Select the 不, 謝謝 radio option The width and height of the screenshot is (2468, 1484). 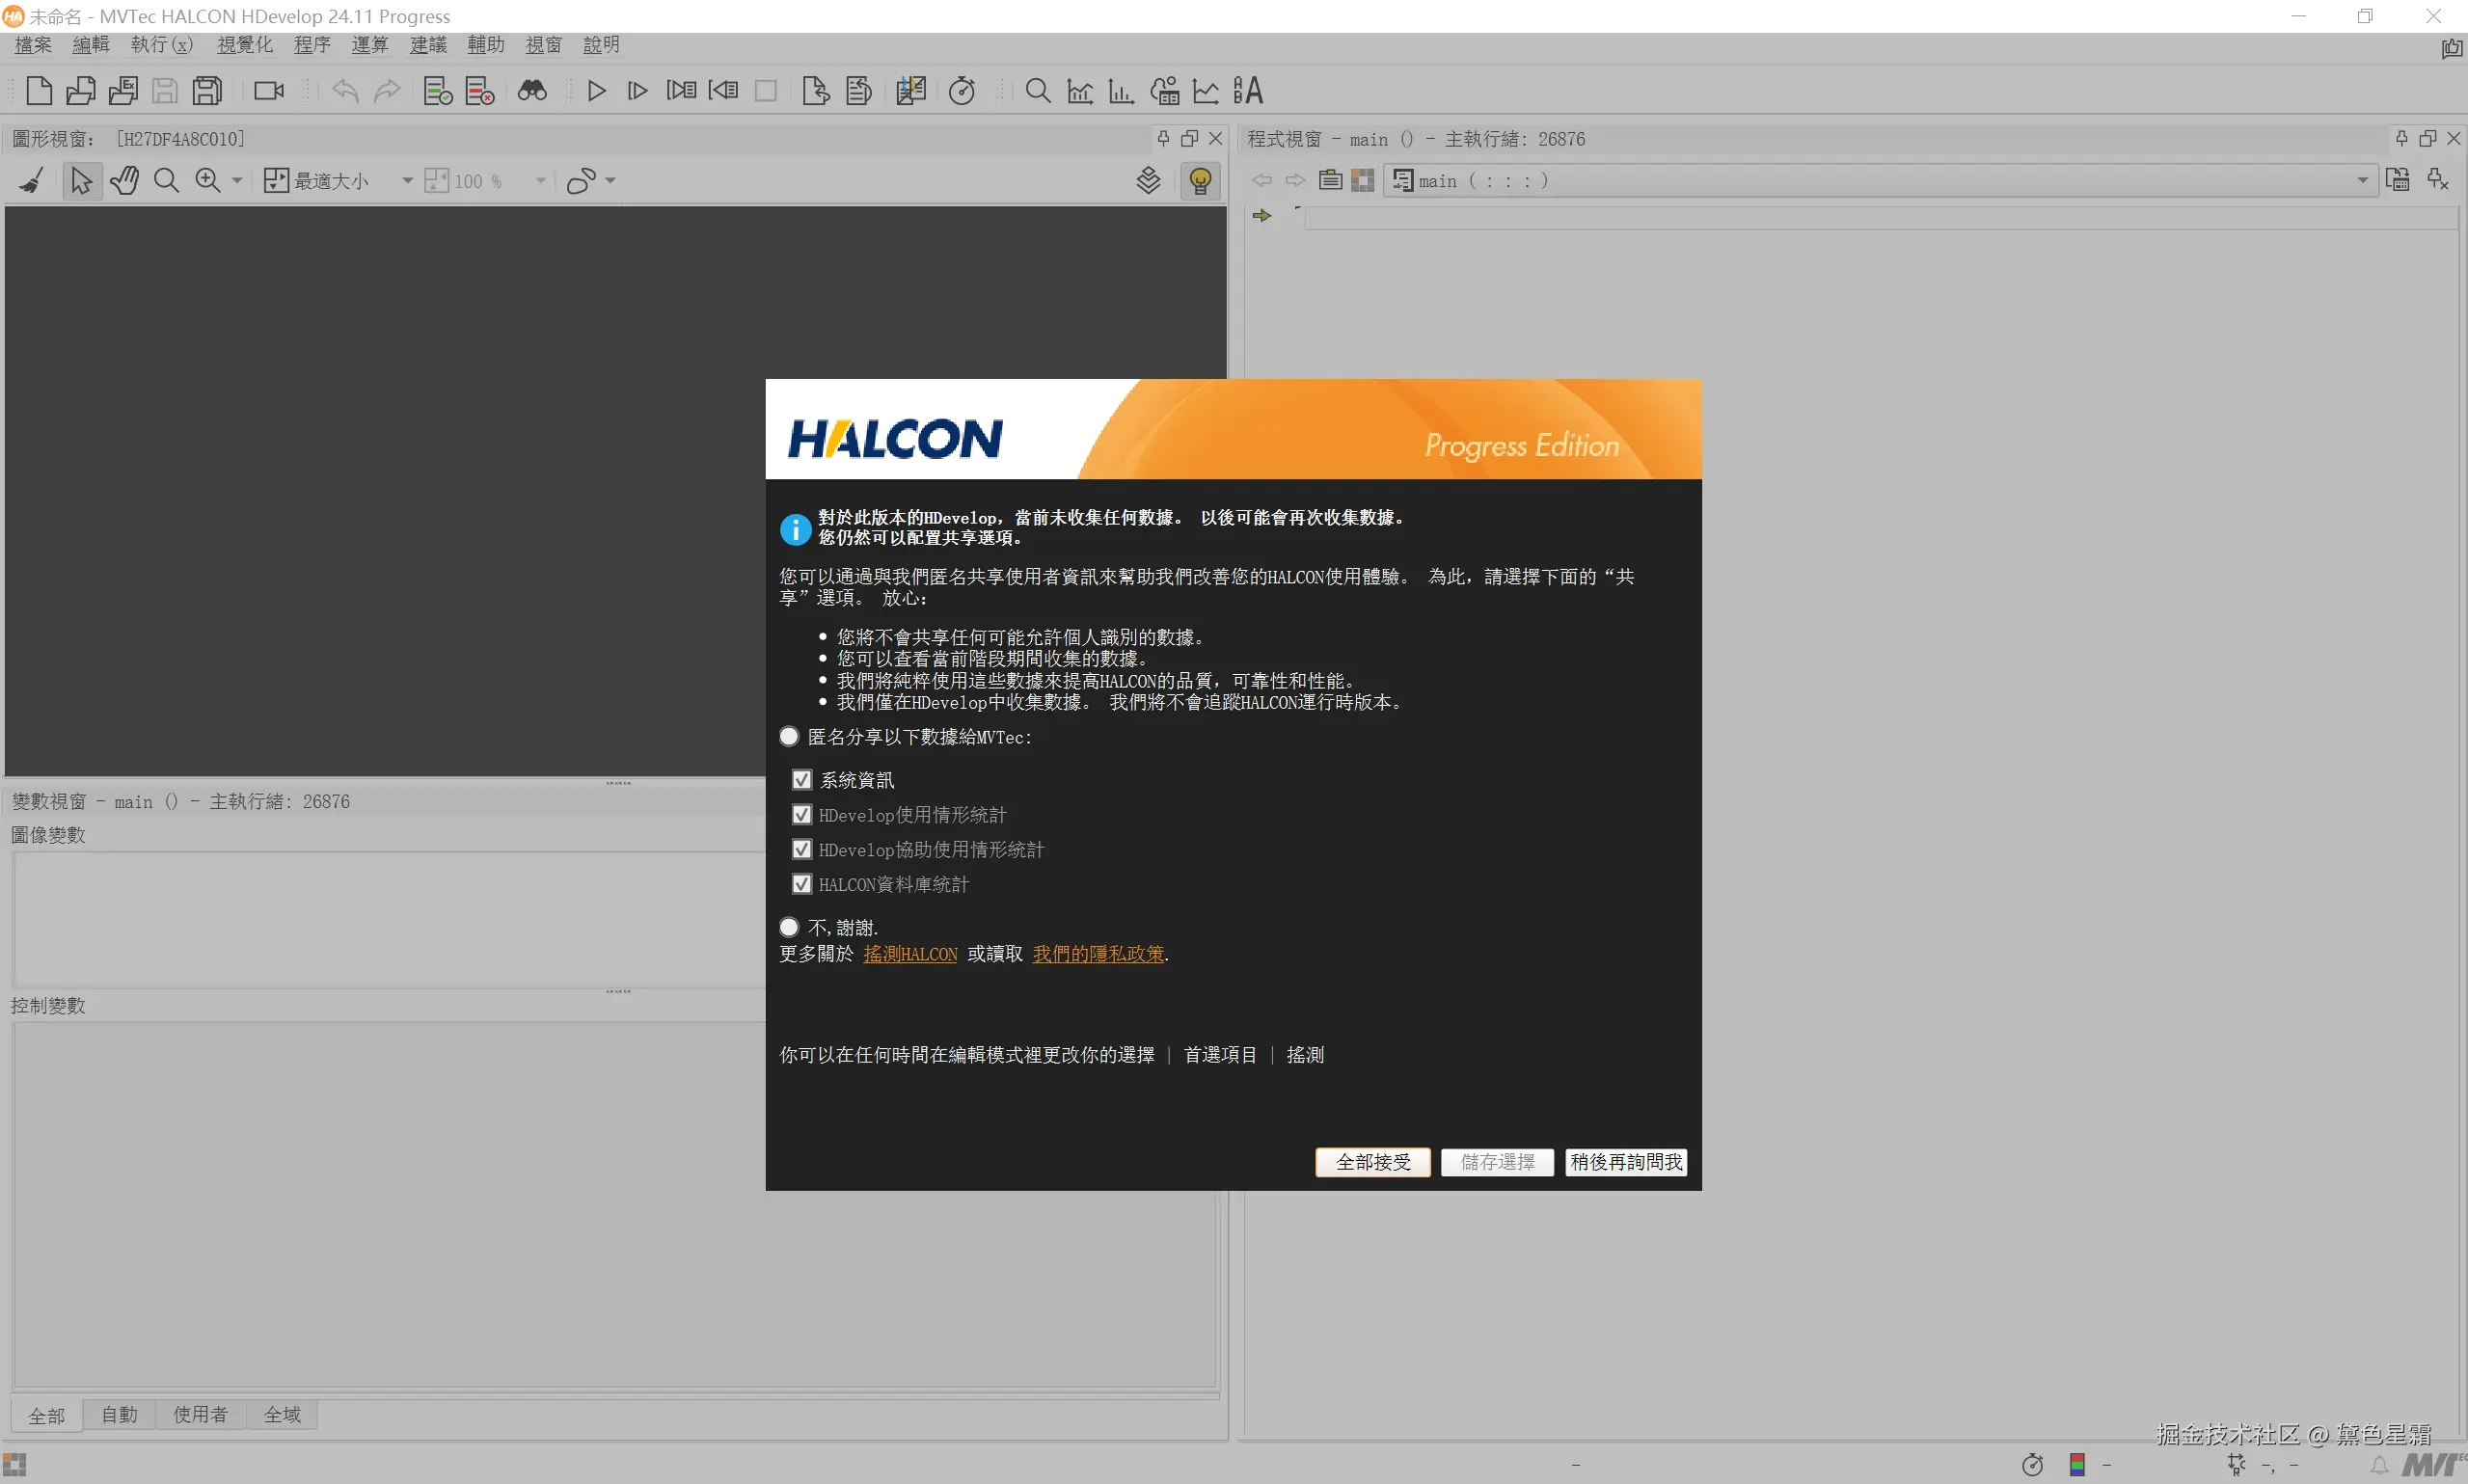tap(789, 927)
